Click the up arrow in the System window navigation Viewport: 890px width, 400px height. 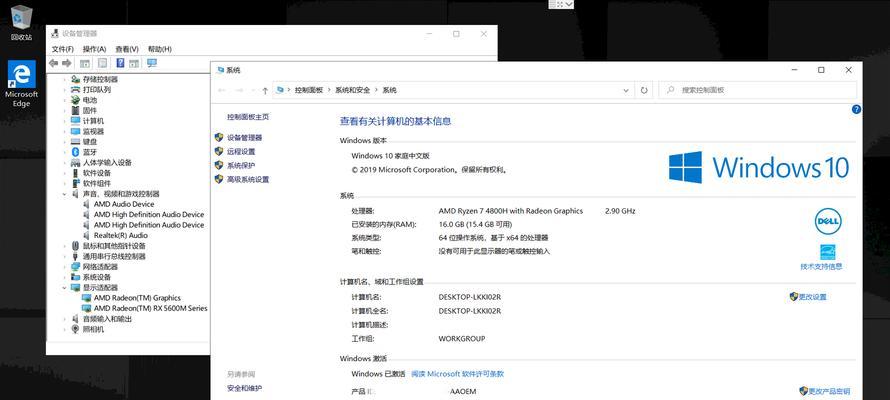pos(265,90)
